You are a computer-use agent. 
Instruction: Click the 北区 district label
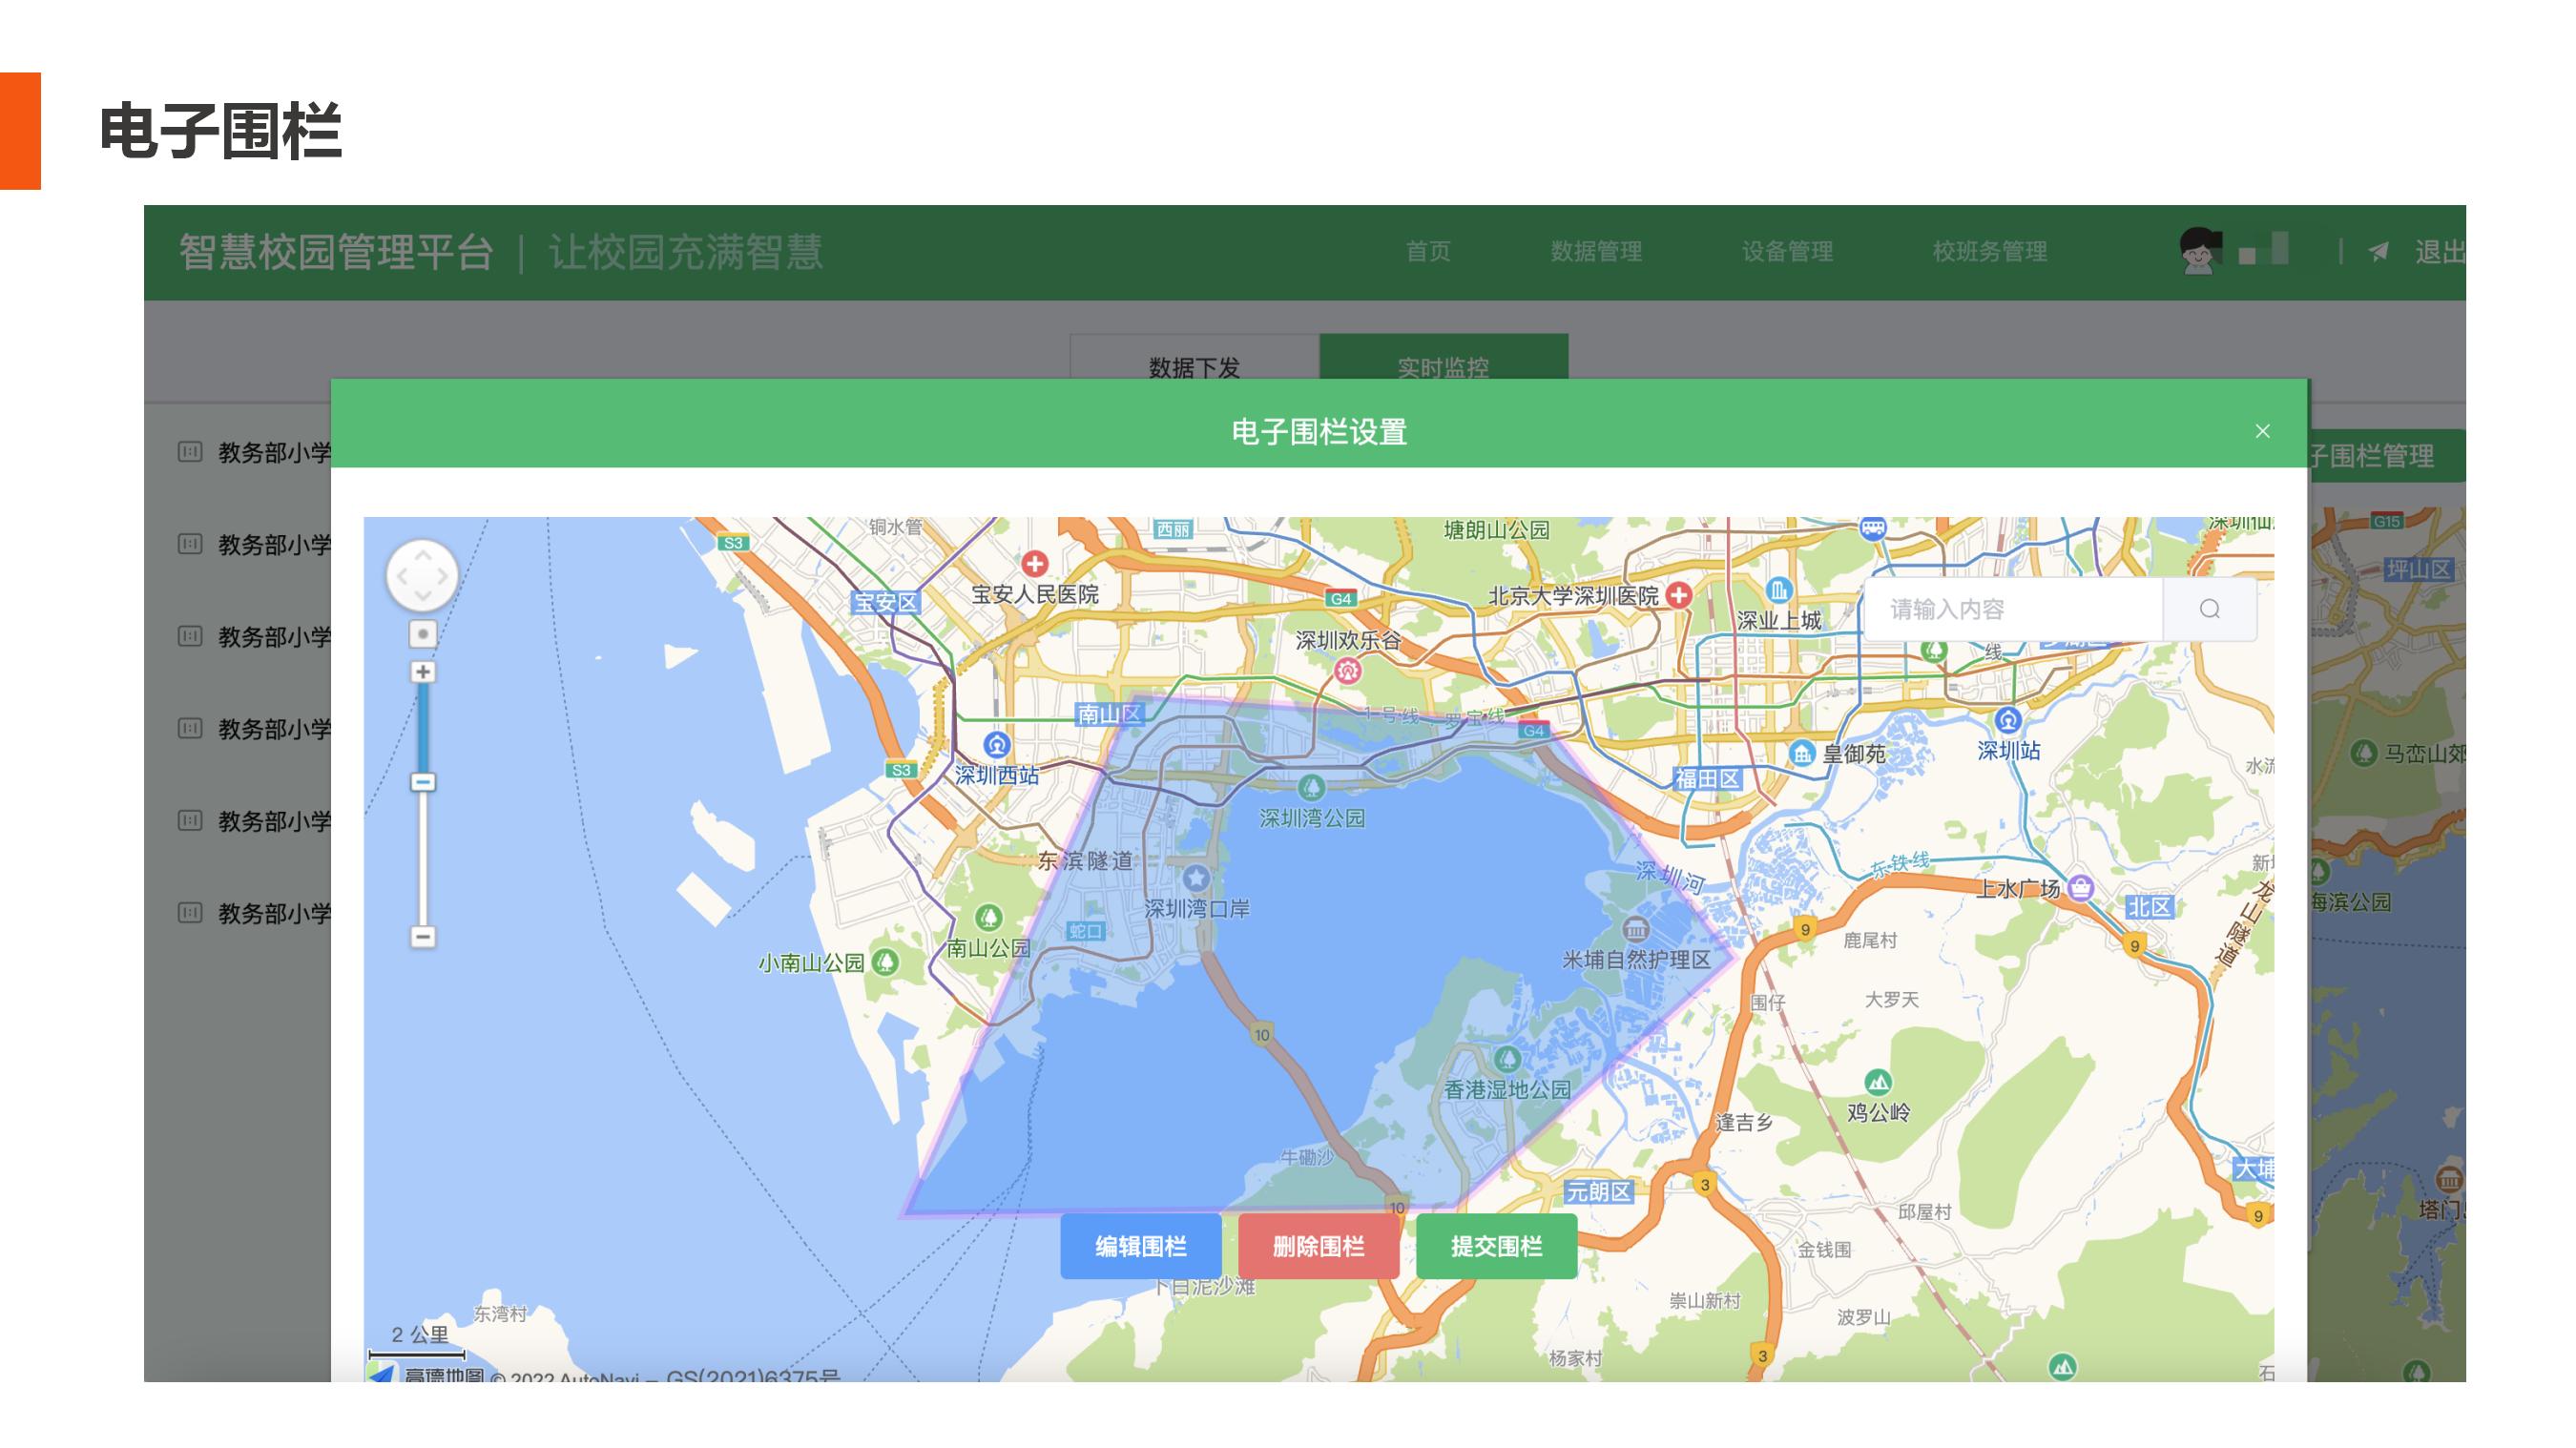2149,907
